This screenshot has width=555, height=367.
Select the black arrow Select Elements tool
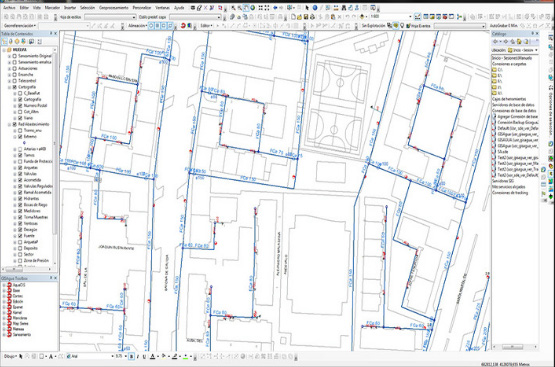point(307,7)
